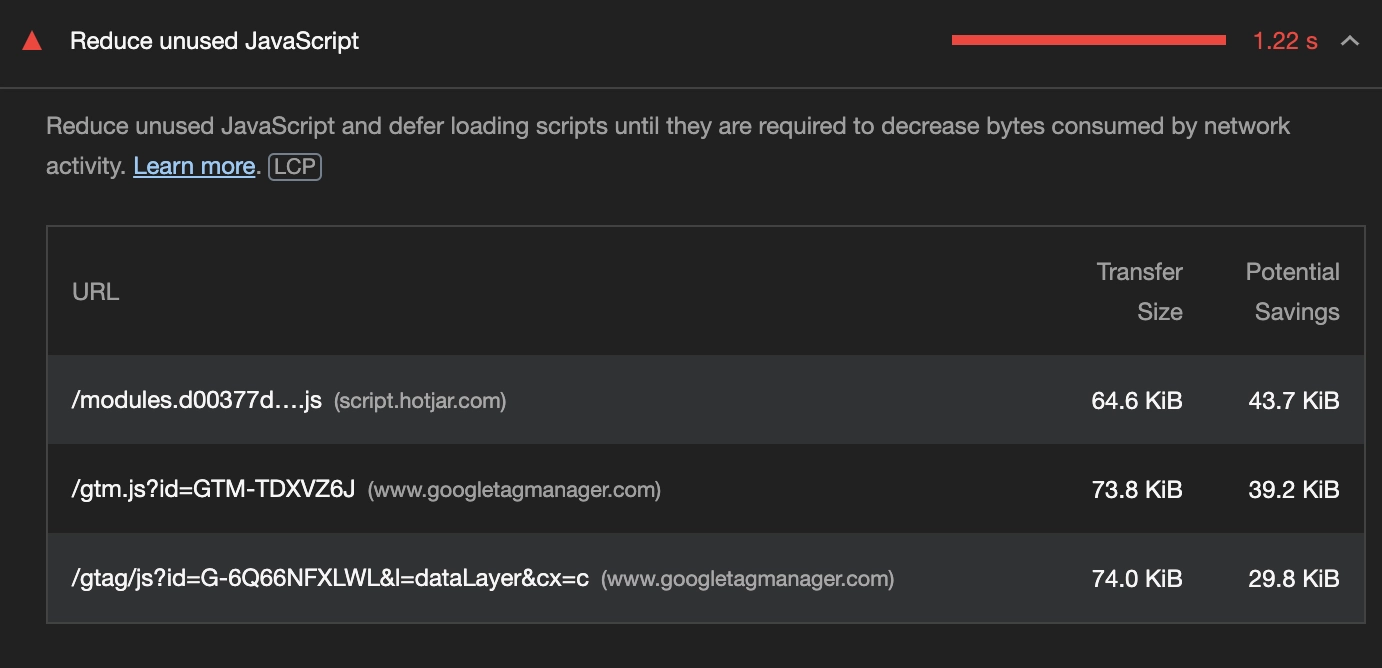The height and width of the screenshot is (668, 1382).
Task: Click the URL column header
Action: 96,292
